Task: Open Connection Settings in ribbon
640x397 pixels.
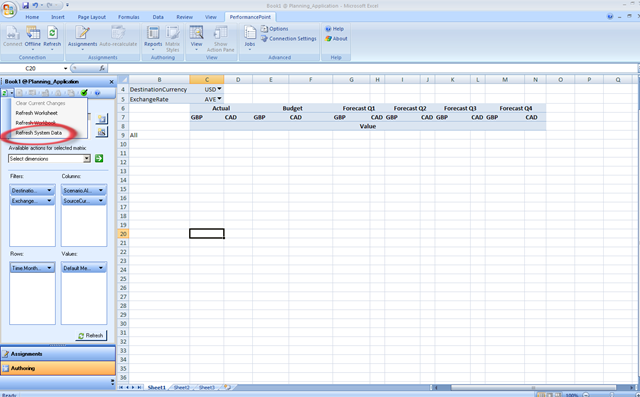Action: [x=289, y=38]
